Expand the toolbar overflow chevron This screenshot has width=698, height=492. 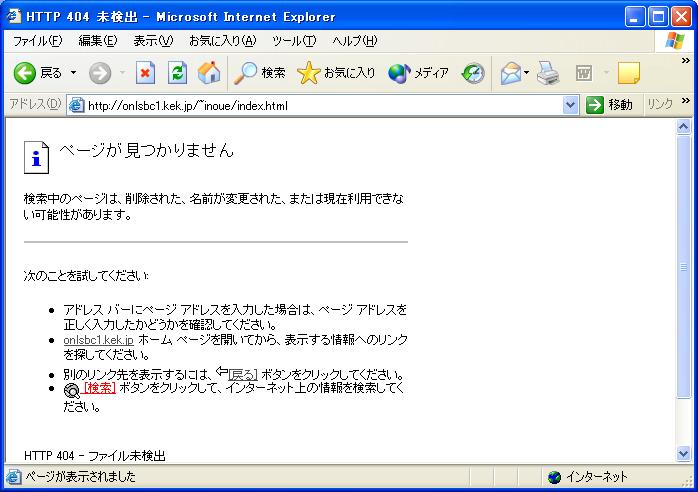point(686,61)
